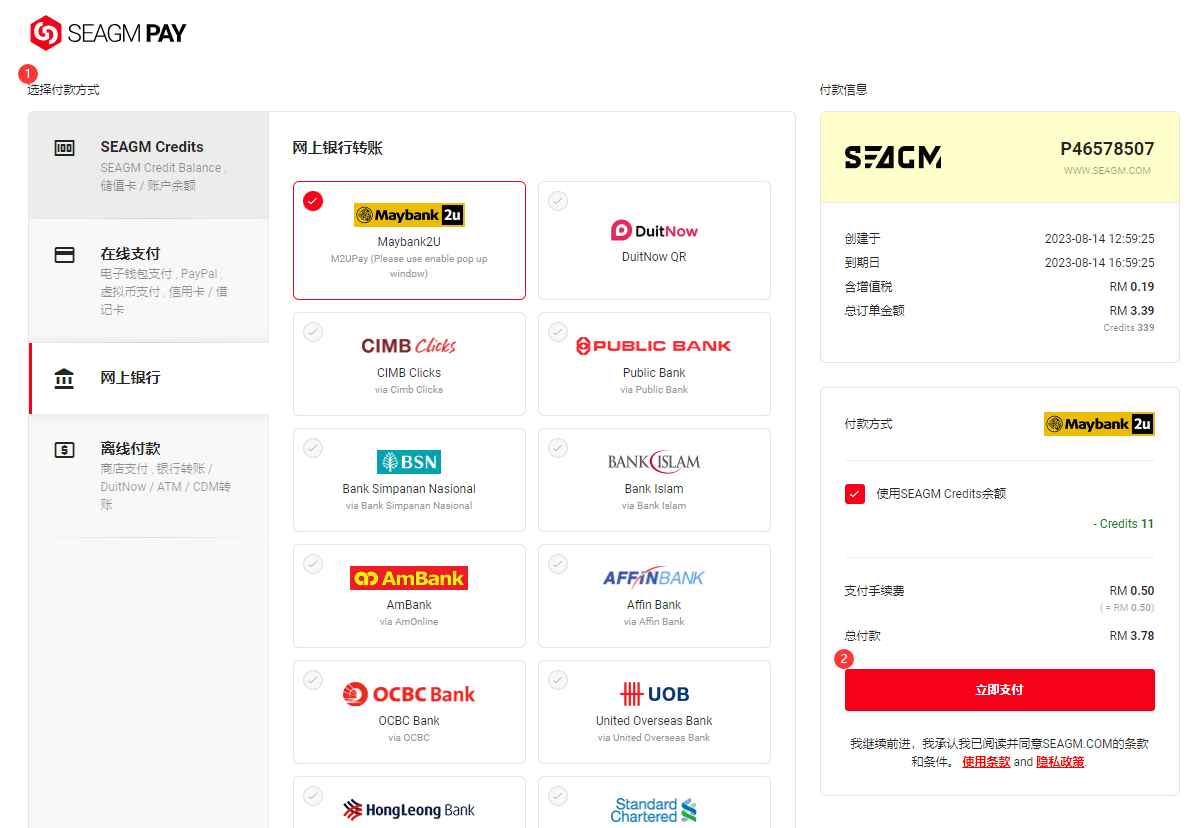Click the 'via United Overseas Bank' caption
Image resolution: width=1203 pixels, height=828 pixels.
coord(654,738)
